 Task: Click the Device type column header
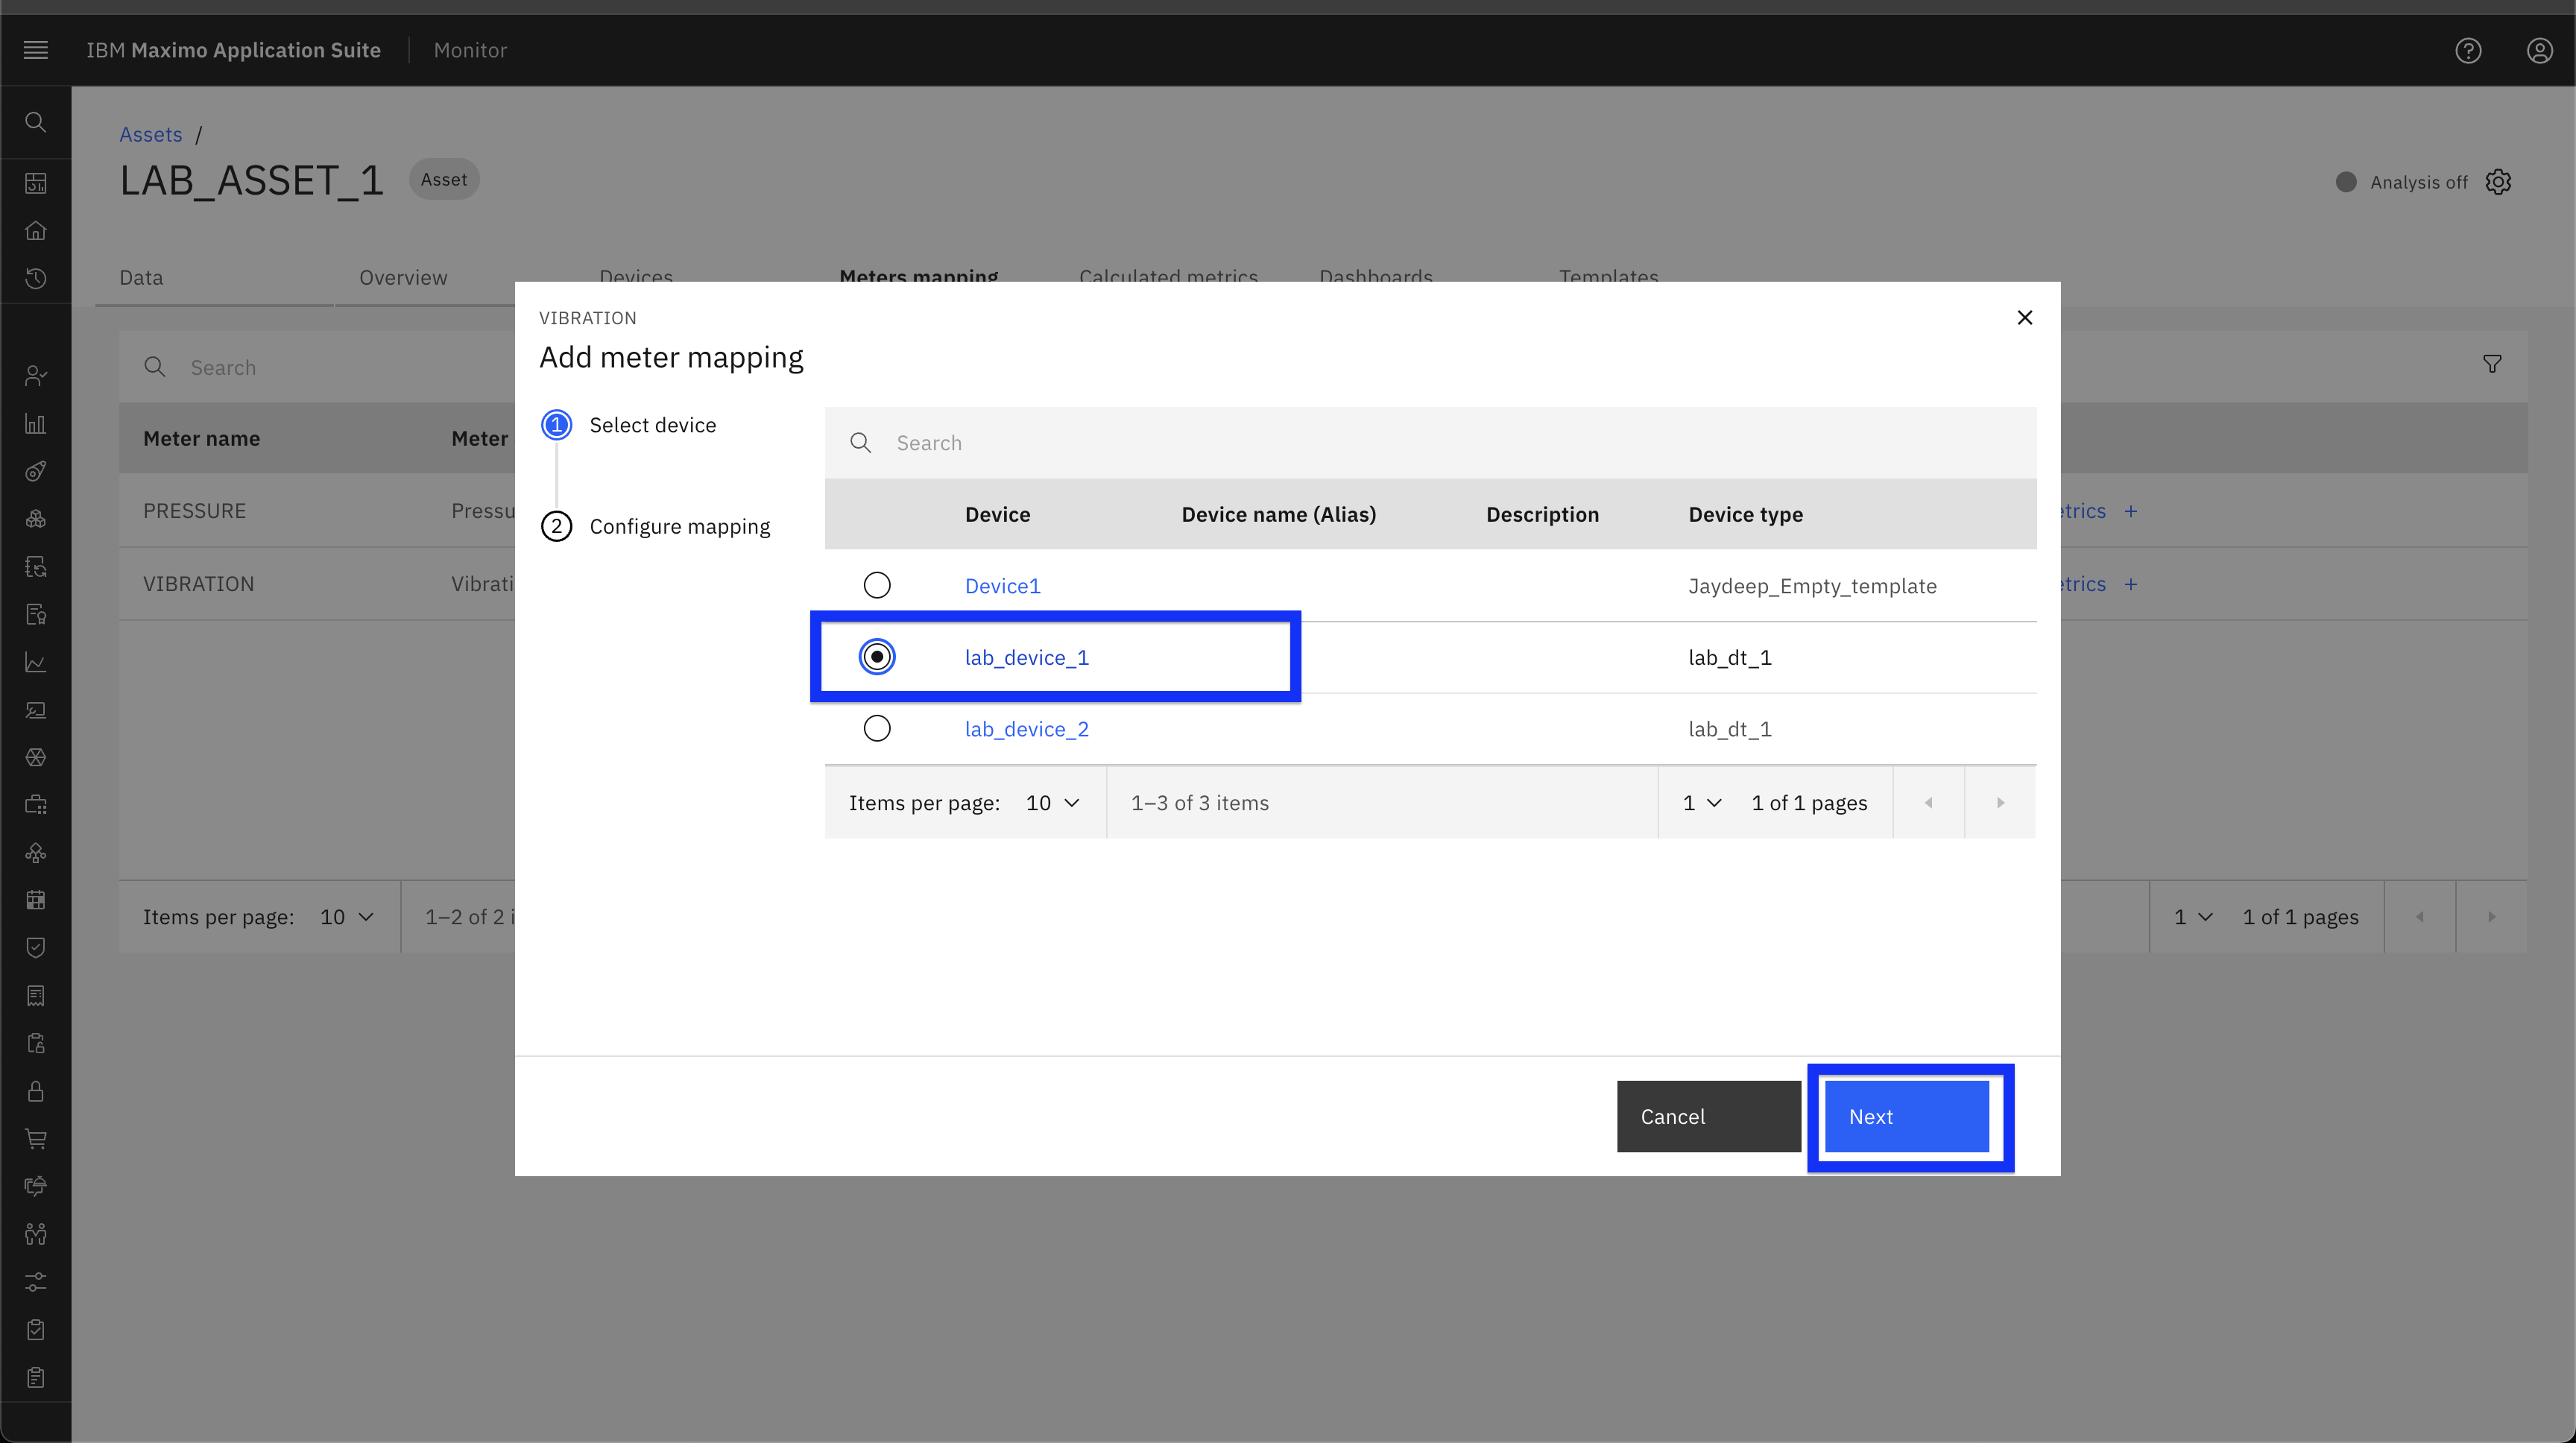1746,514
